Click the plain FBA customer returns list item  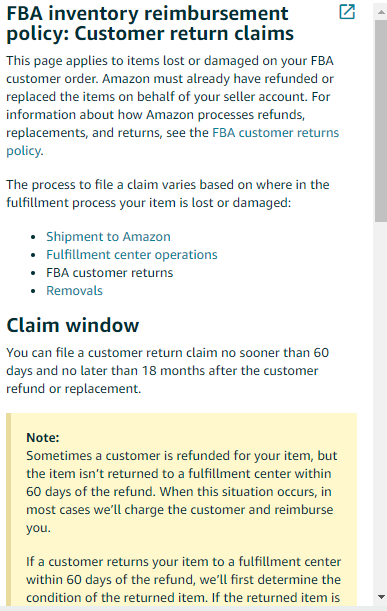110,272
